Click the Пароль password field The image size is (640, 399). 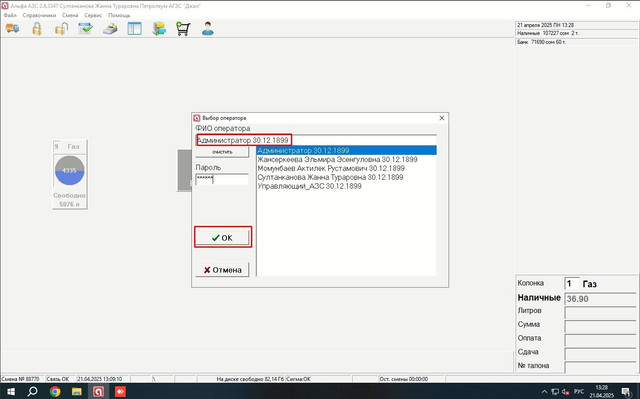[222, 179]
